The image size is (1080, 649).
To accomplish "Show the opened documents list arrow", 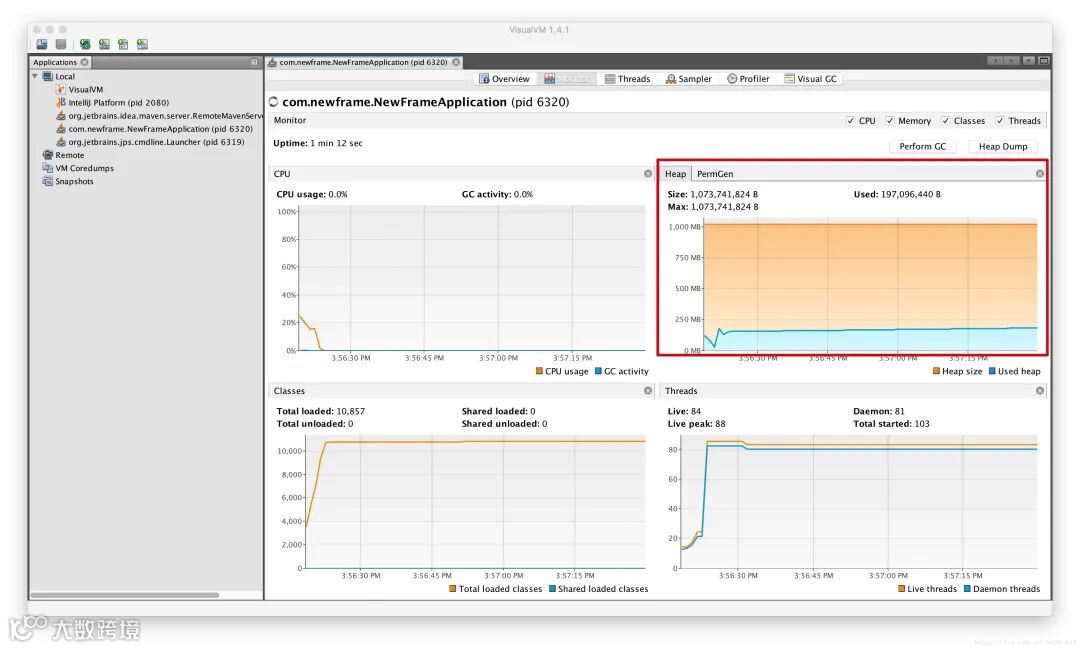I will (1028, 61).
